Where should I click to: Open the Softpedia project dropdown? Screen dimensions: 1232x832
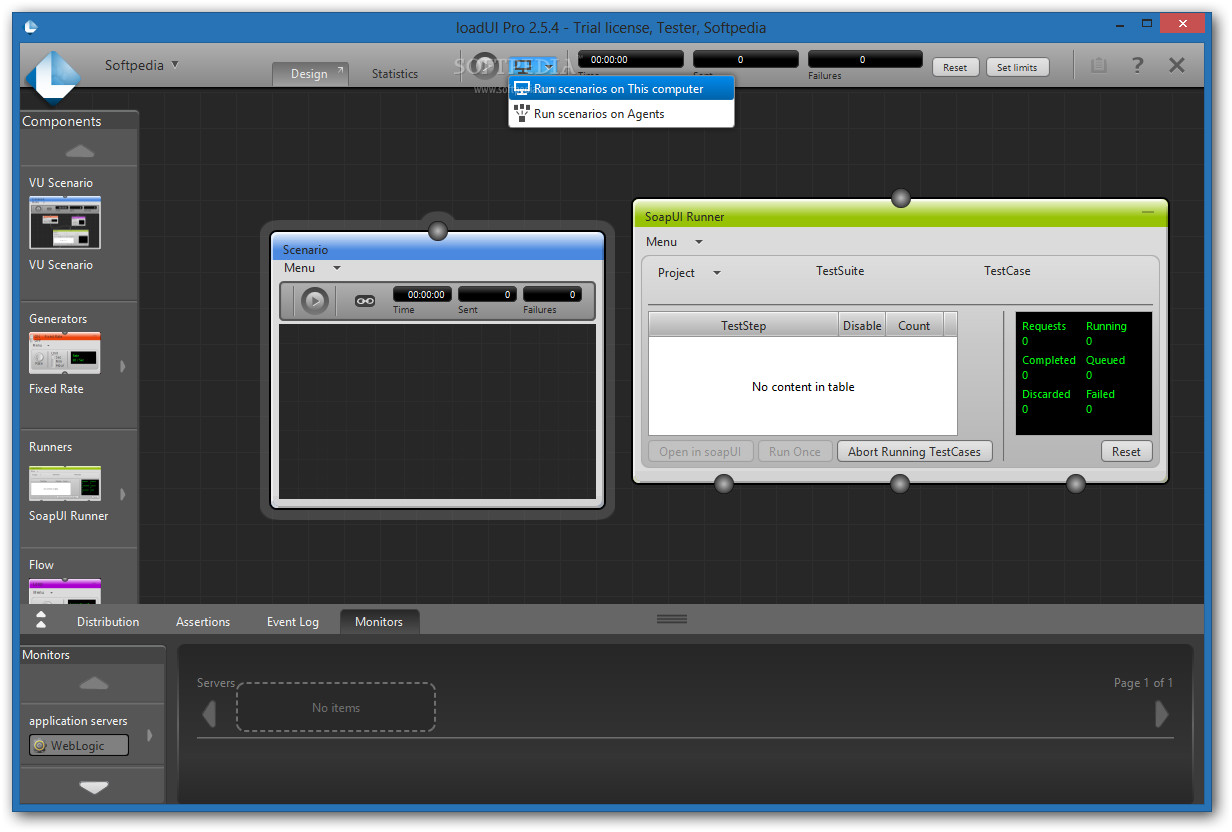(142, 65)
